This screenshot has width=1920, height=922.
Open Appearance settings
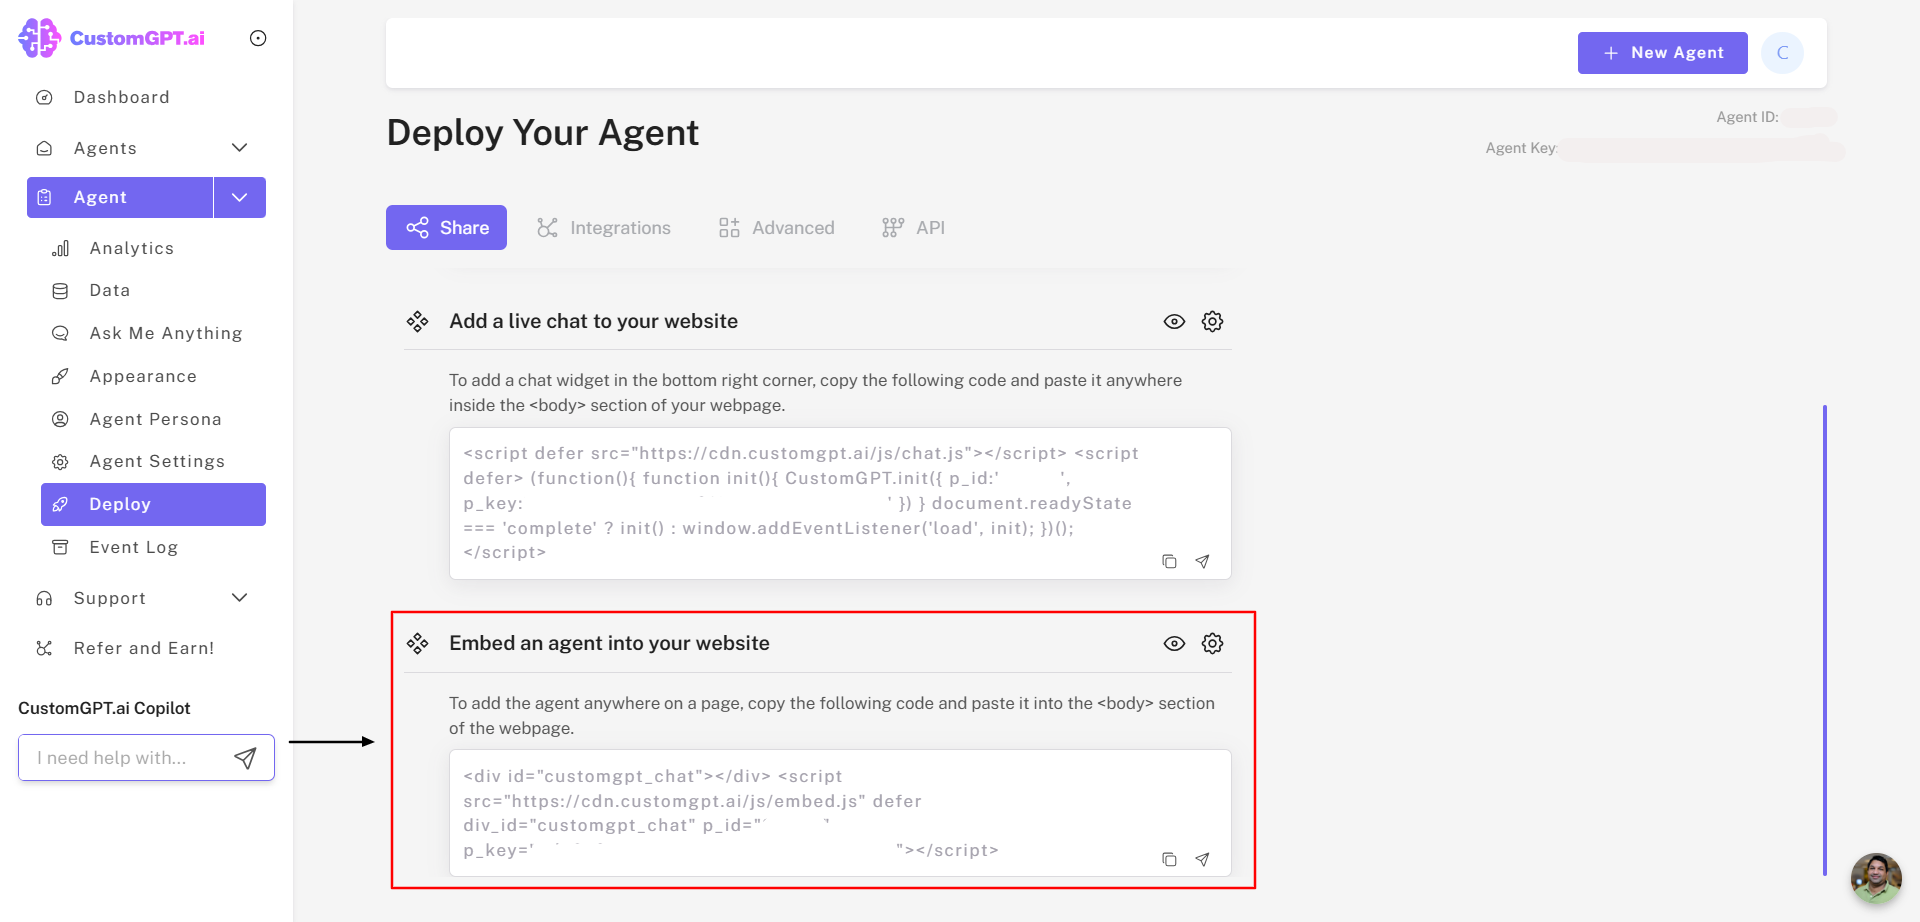pyautogui.click(x=143, y=376)
